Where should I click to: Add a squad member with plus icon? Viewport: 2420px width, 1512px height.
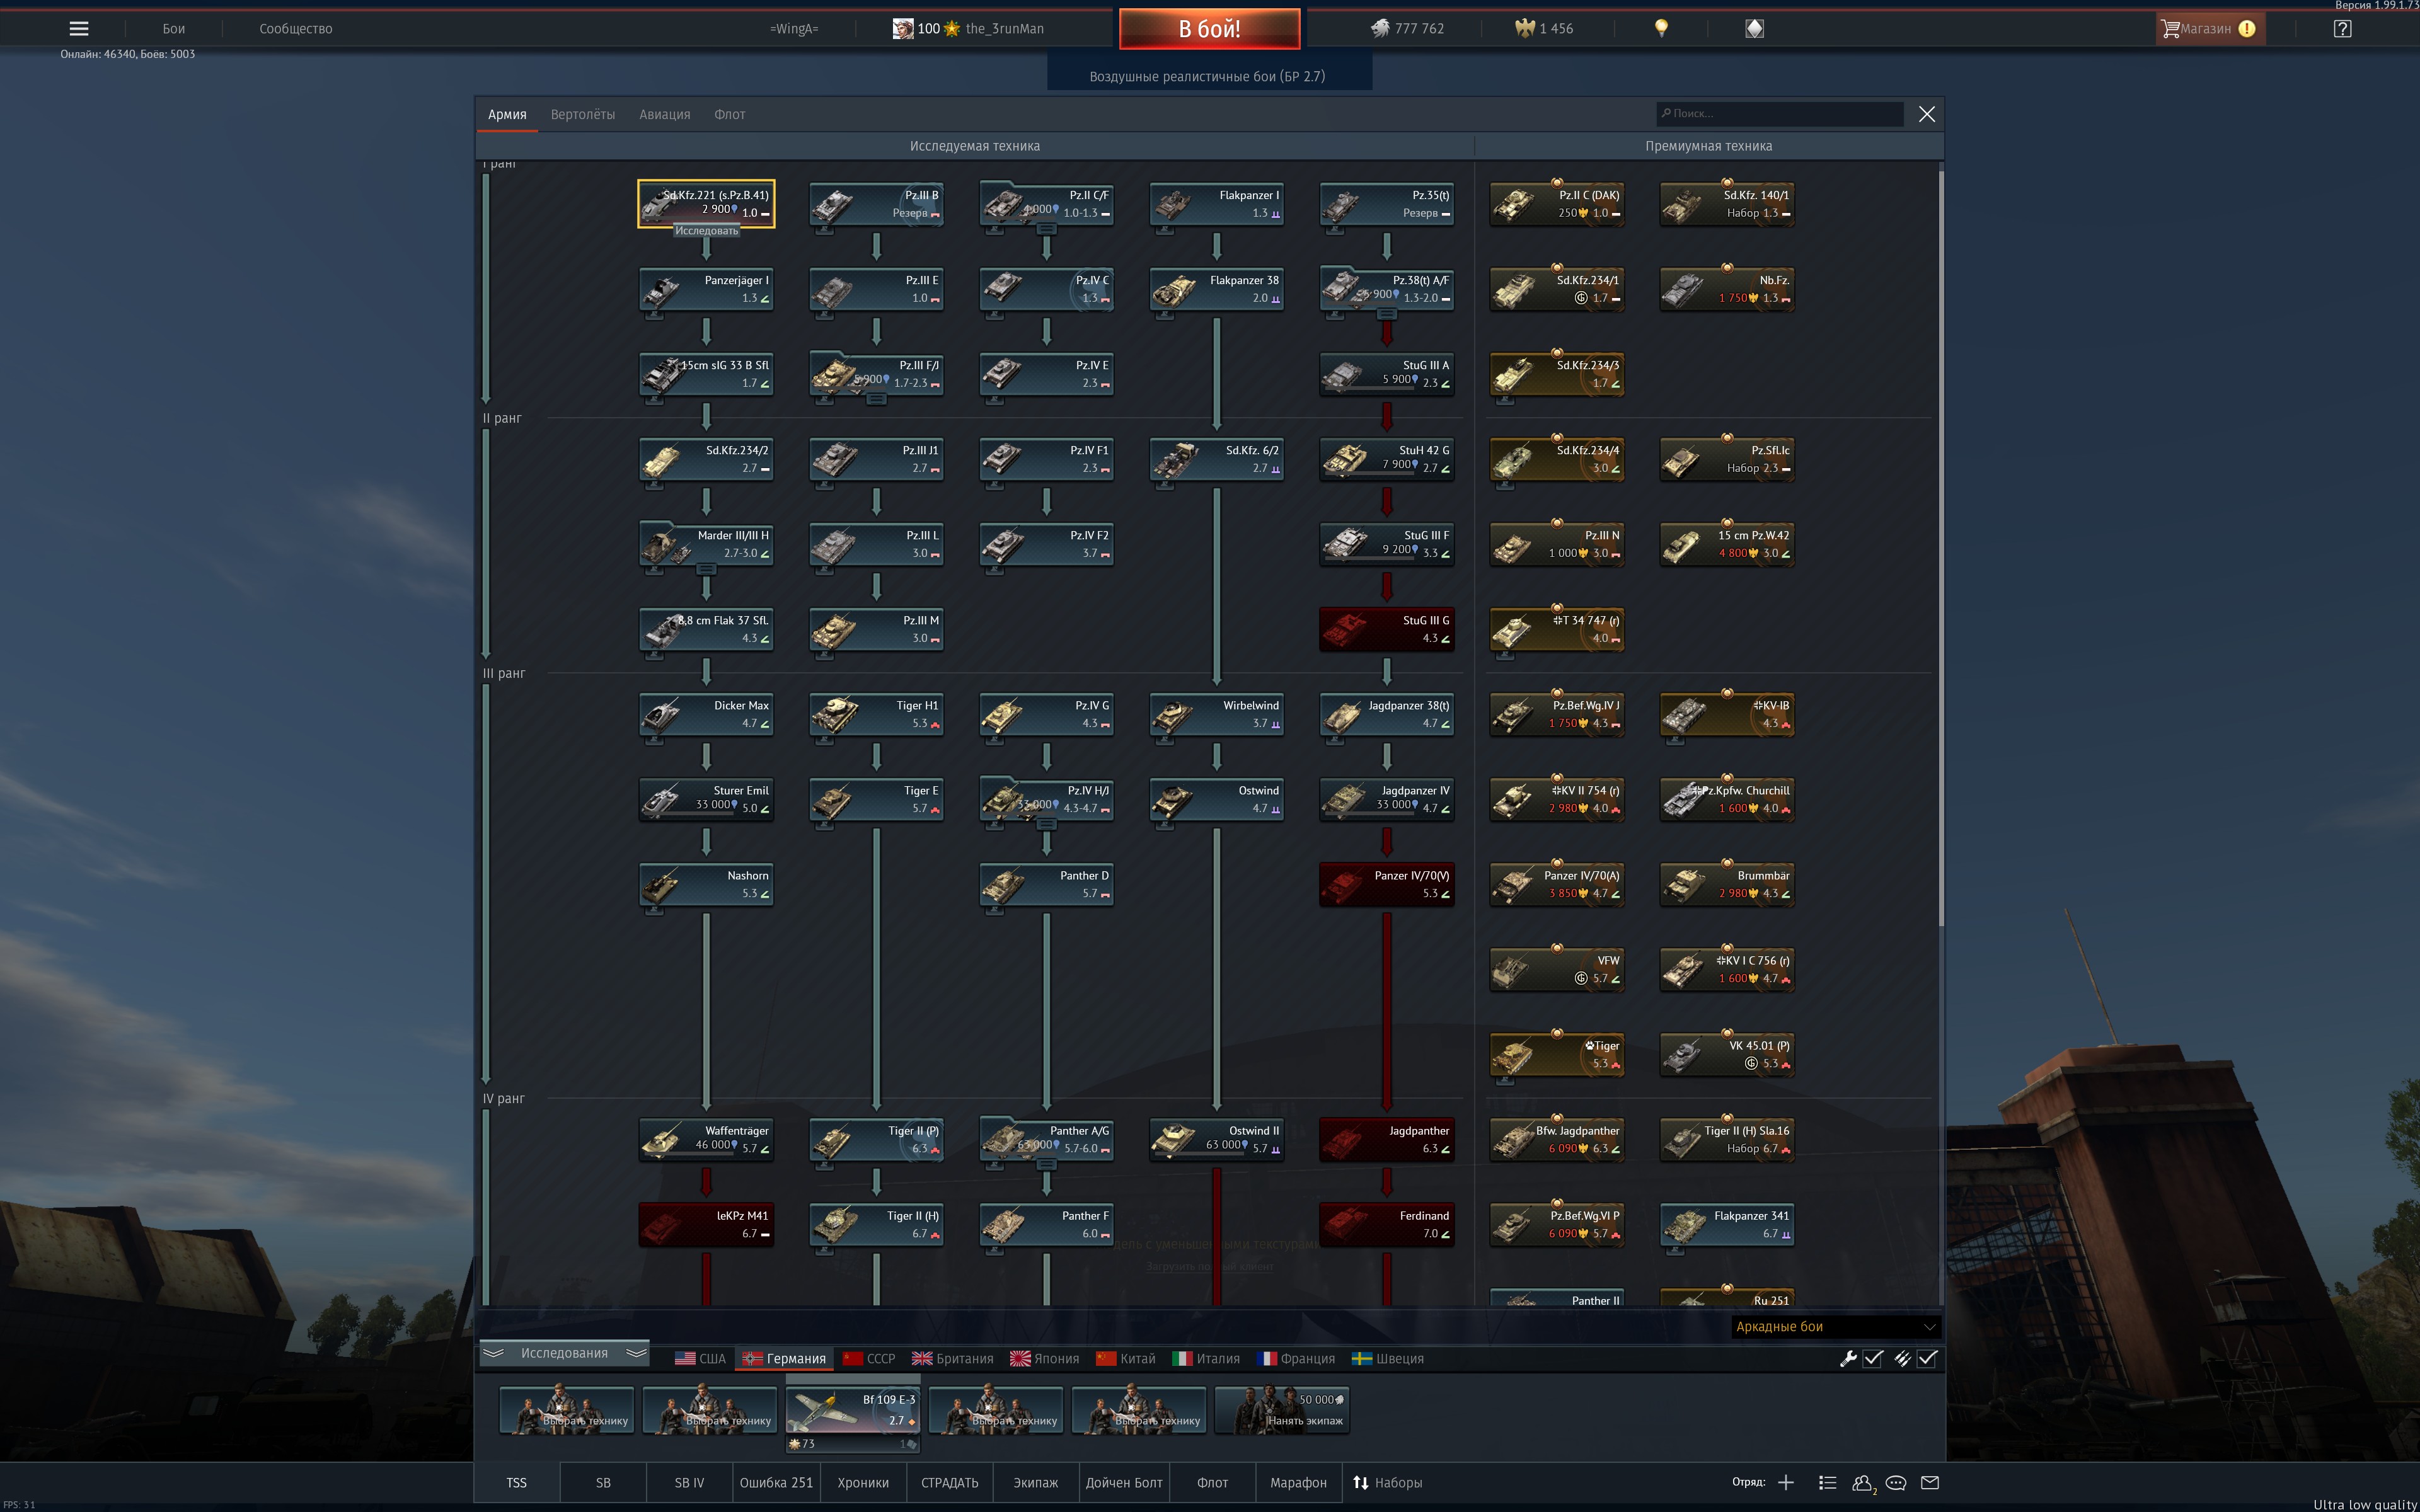pyautogui.click(x=1786, y=1482)
